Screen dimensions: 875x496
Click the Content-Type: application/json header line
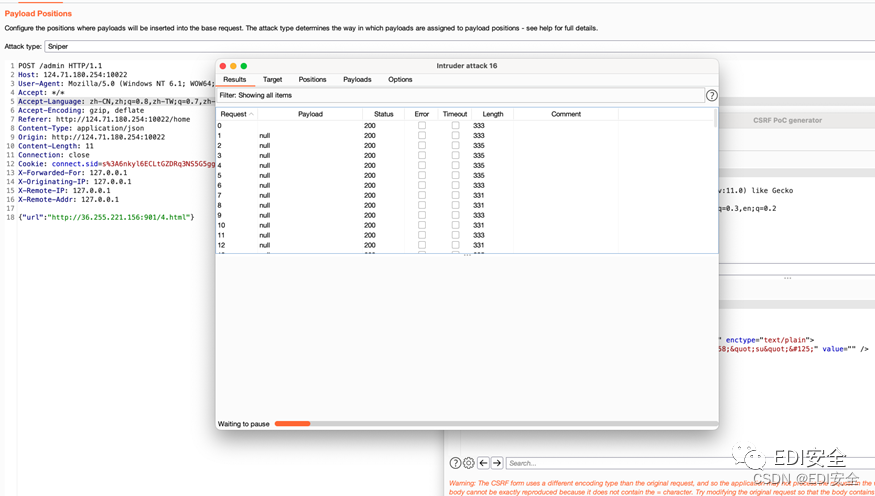pos(81,128)
